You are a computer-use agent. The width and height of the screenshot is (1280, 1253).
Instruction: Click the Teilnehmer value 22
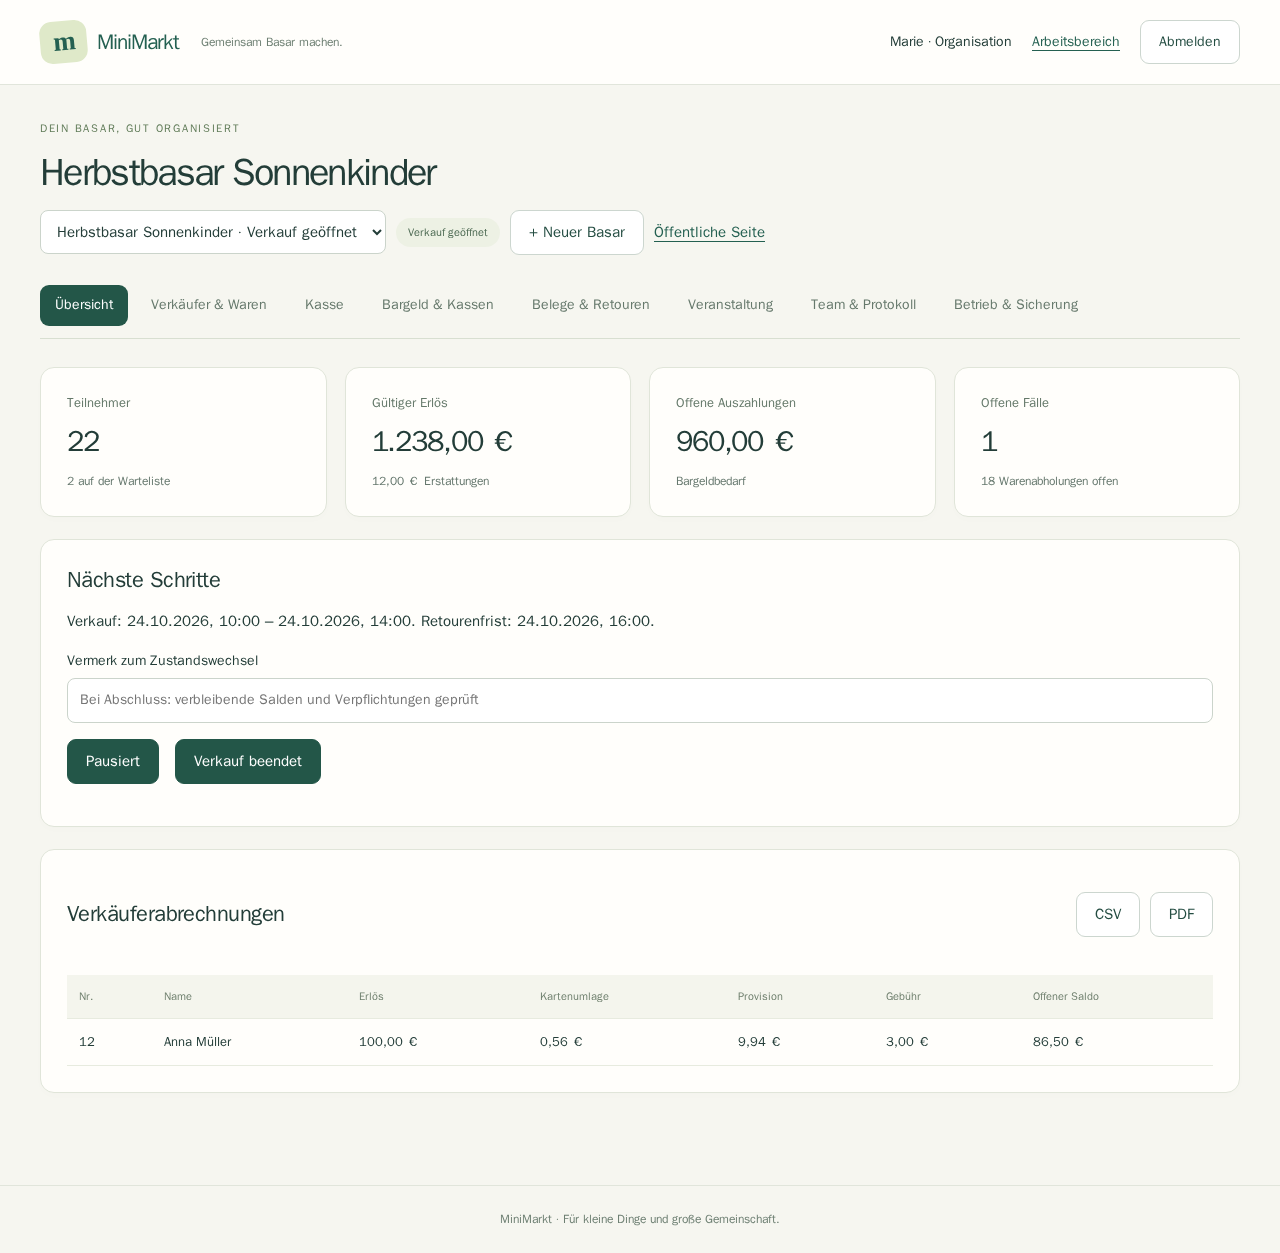[x=83, y=441]
